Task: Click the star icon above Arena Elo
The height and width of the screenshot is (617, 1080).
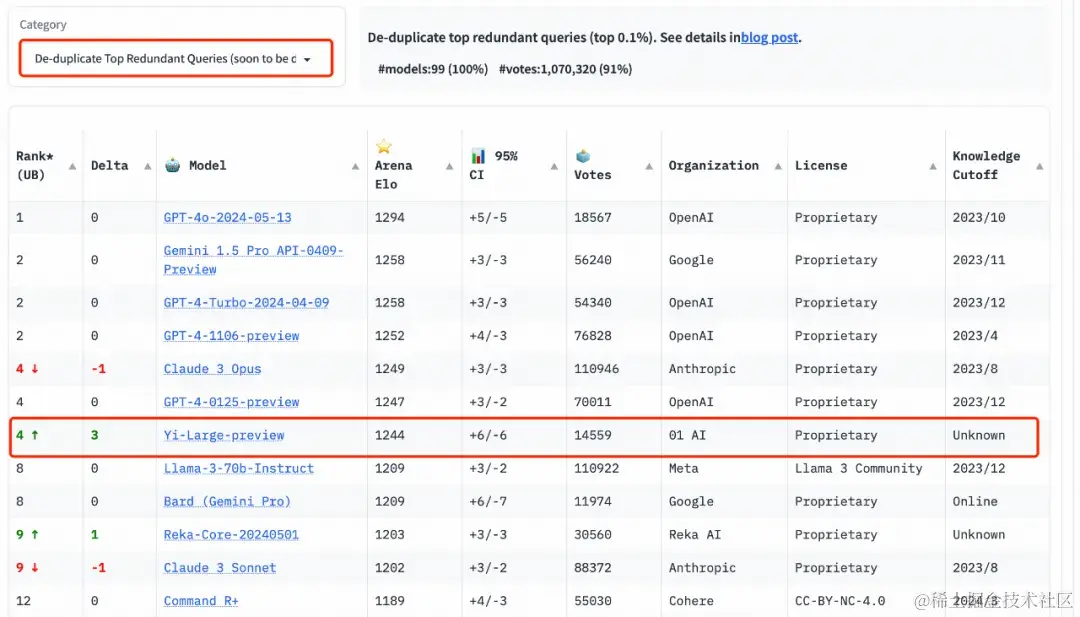Action: [384, 146]
